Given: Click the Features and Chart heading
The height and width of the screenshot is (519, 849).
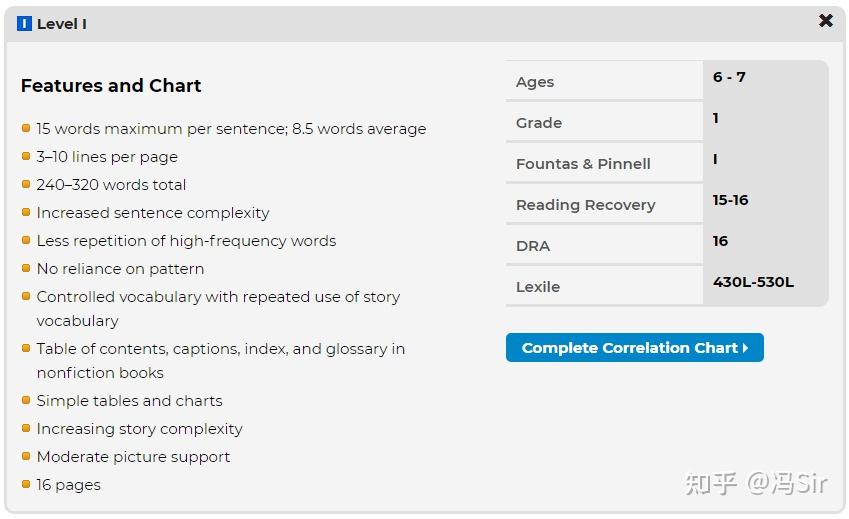Looking at the screenshot, I should [111, 86].
